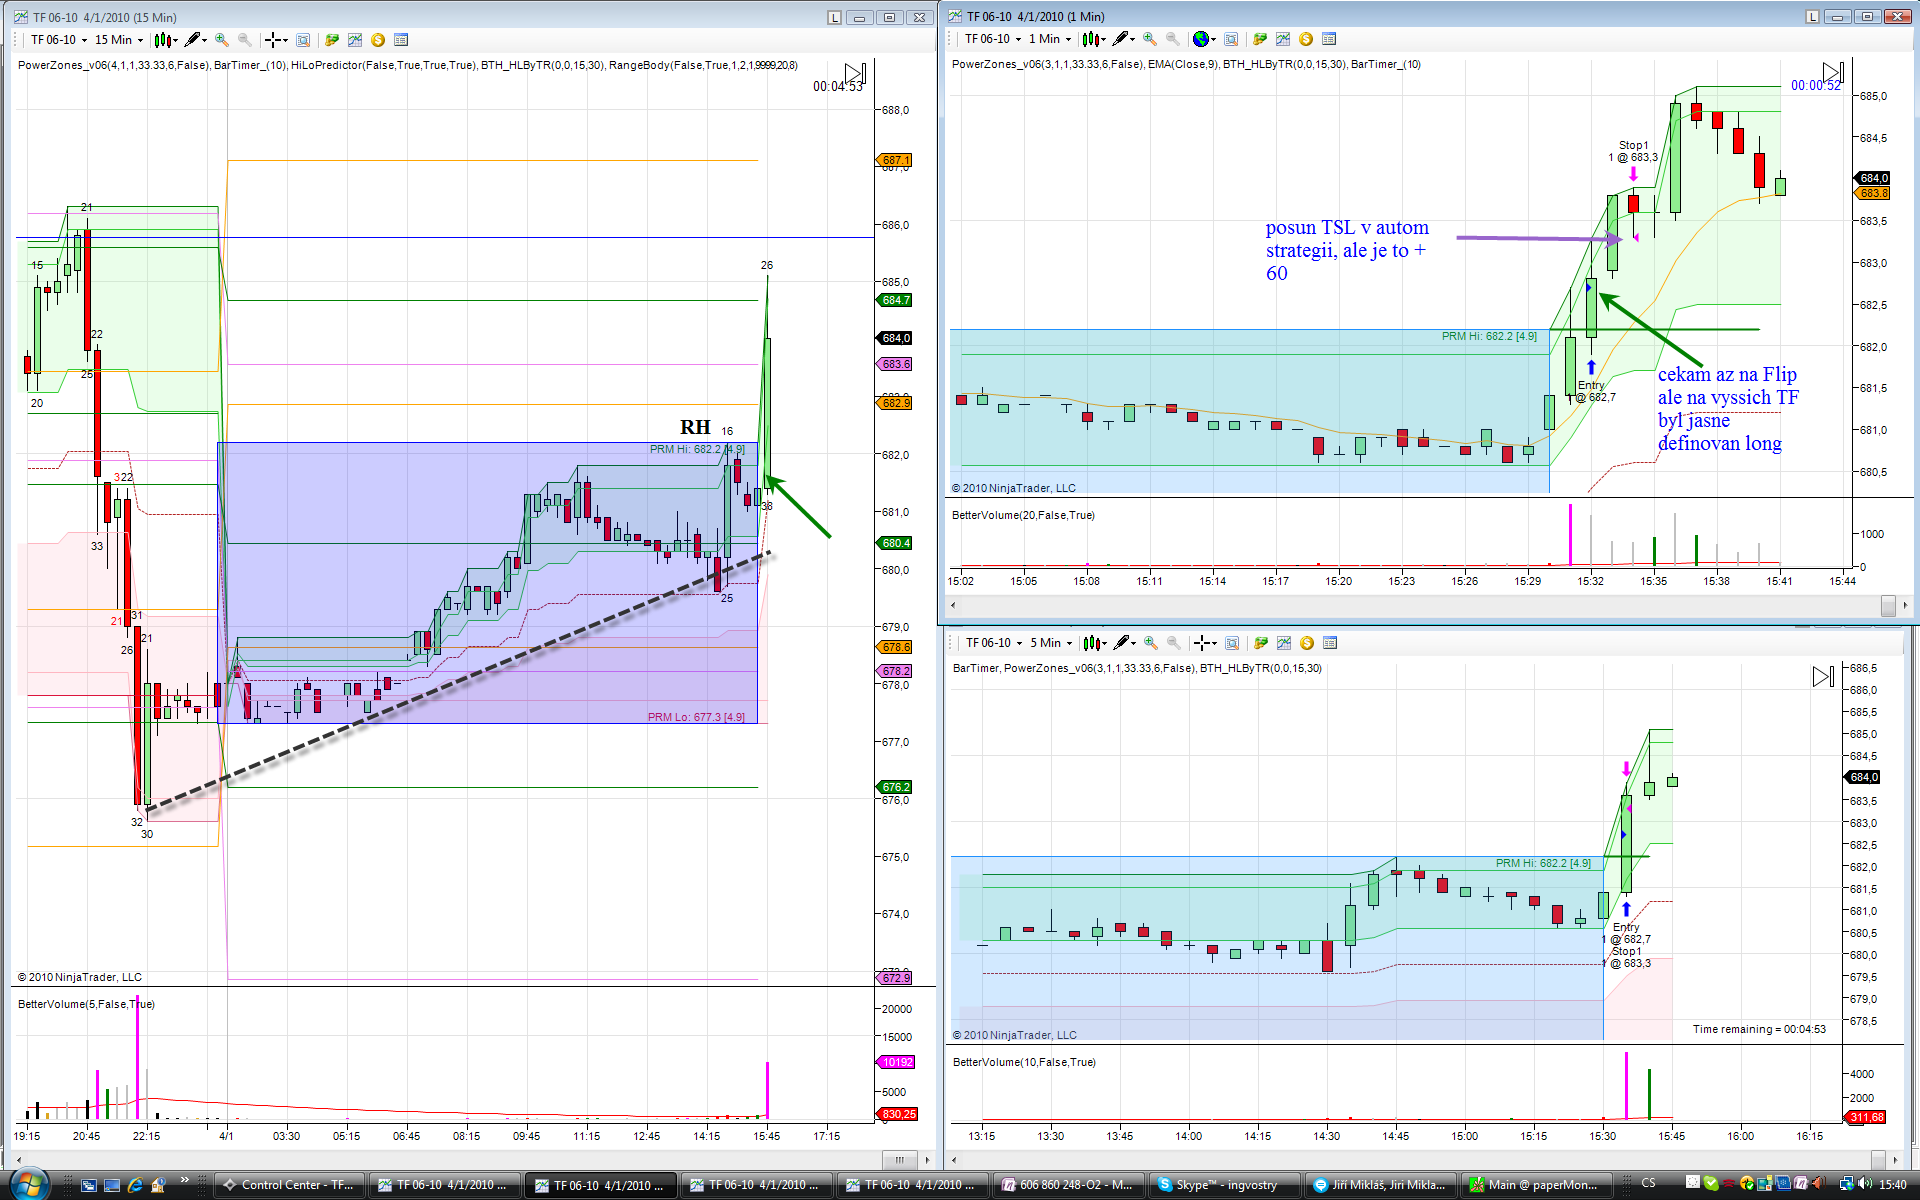Screen dimensions: 1920x1200
Task: Click scroll-to-latest-bar arrow on 5 Min chart
Action: click(x=1822, y=677)
